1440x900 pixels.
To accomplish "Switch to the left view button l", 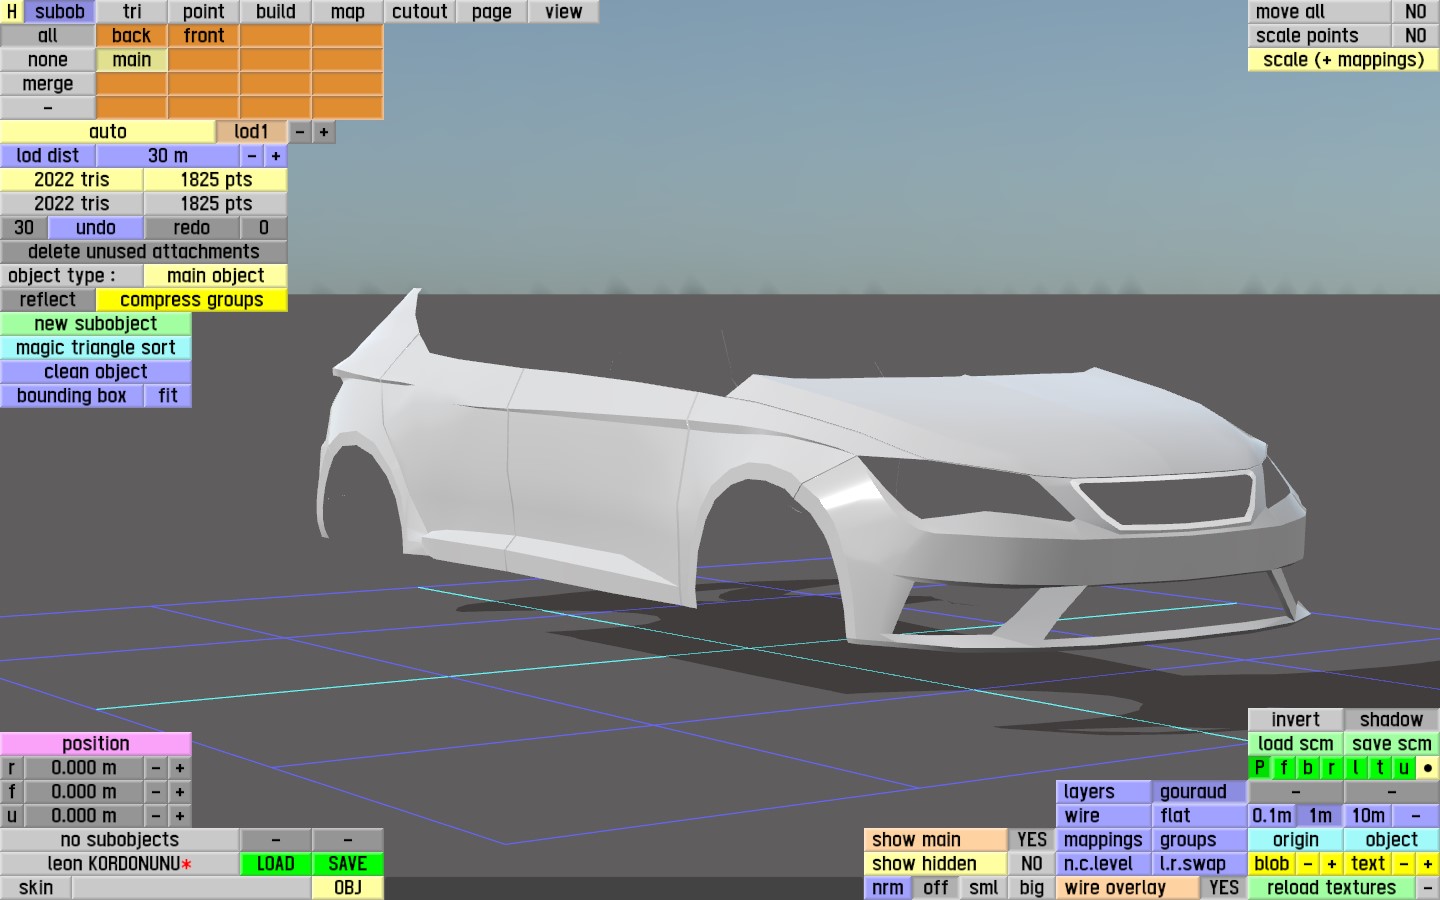I will pyautogui.click(x=1356, y=768).
